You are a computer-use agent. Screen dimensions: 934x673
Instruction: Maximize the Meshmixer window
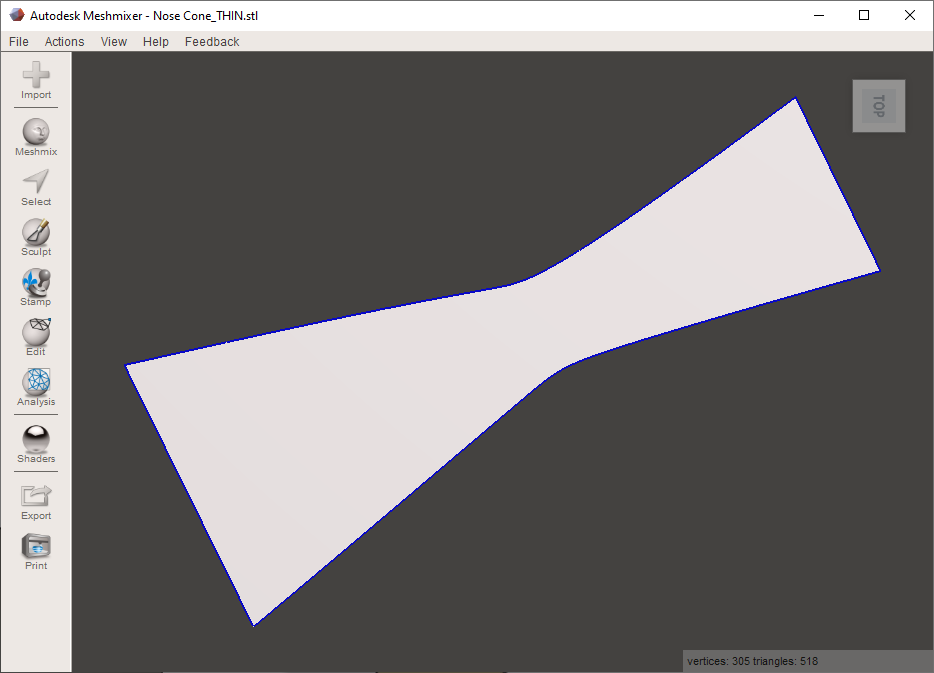(864, 15)
